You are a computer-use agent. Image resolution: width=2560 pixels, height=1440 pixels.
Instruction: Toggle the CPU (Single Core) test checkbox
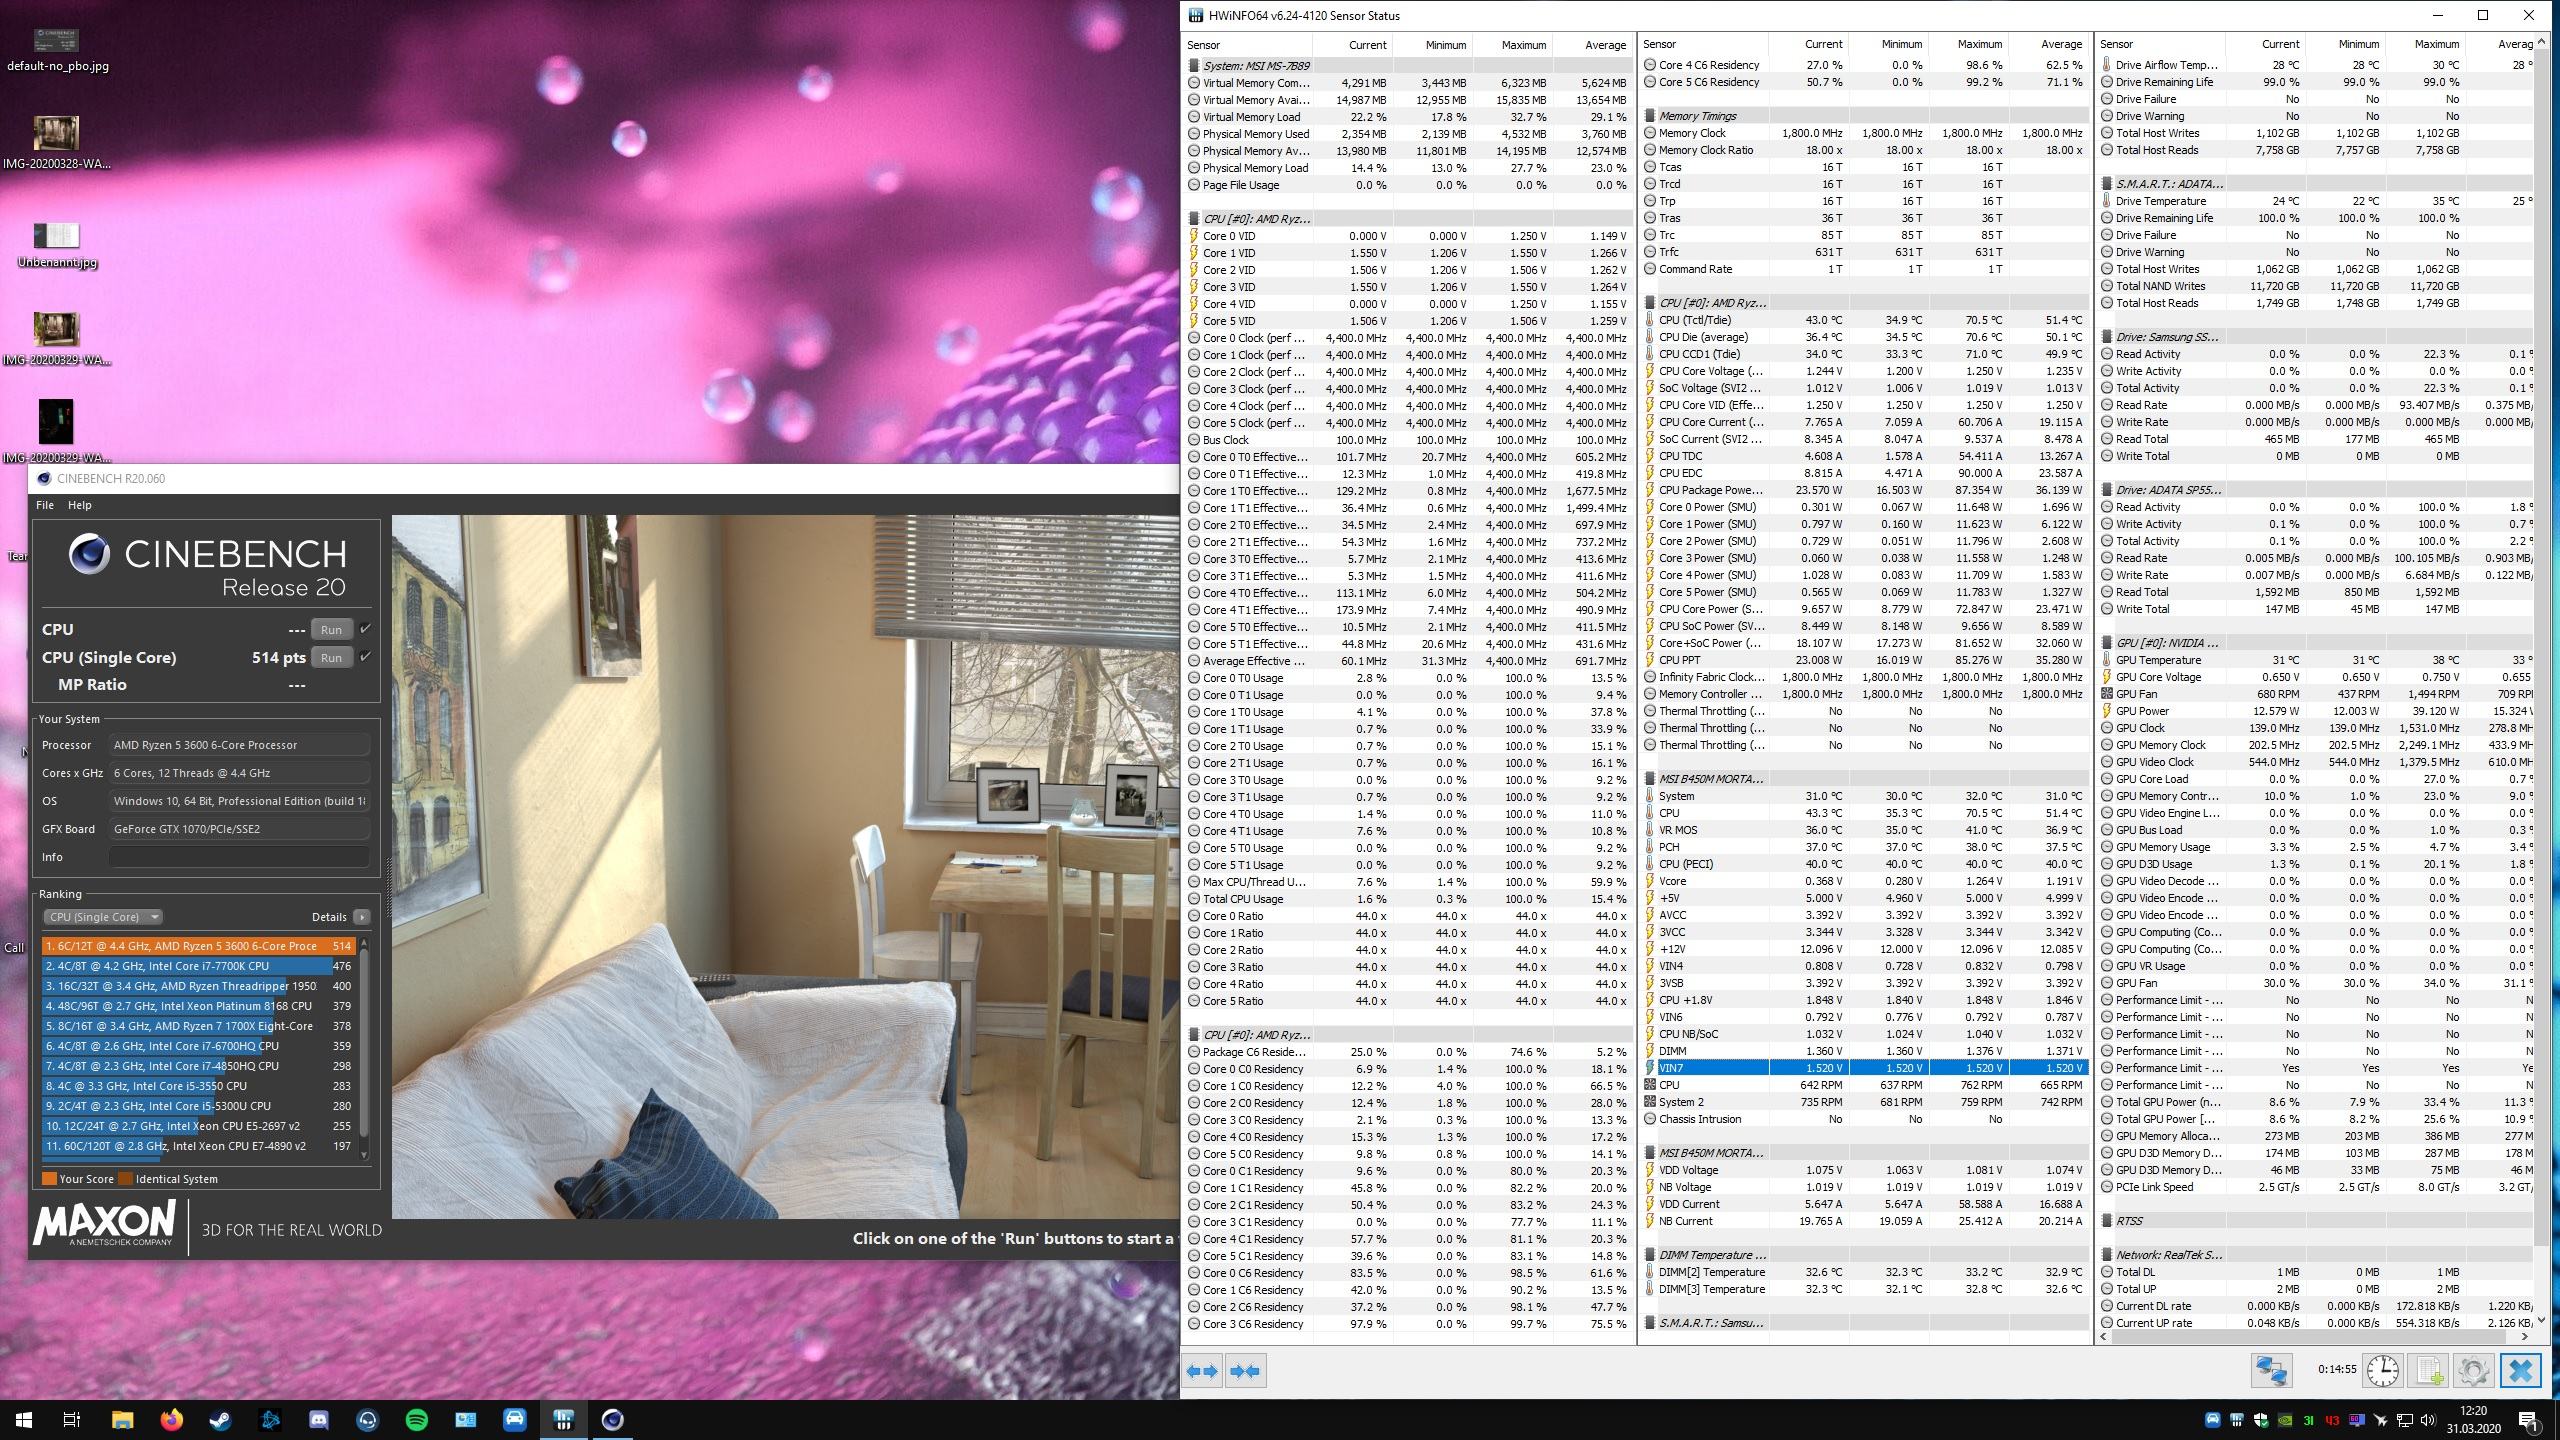(x=365, y=657)
